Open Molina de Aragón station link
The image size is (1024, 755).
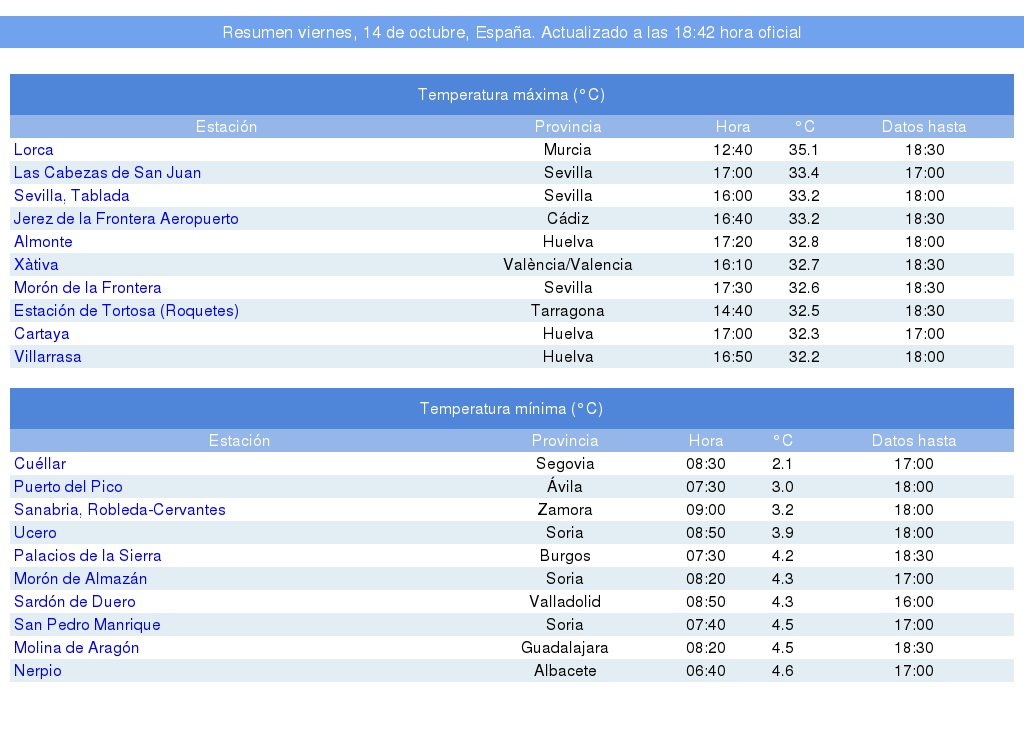(x=76, y=647)
